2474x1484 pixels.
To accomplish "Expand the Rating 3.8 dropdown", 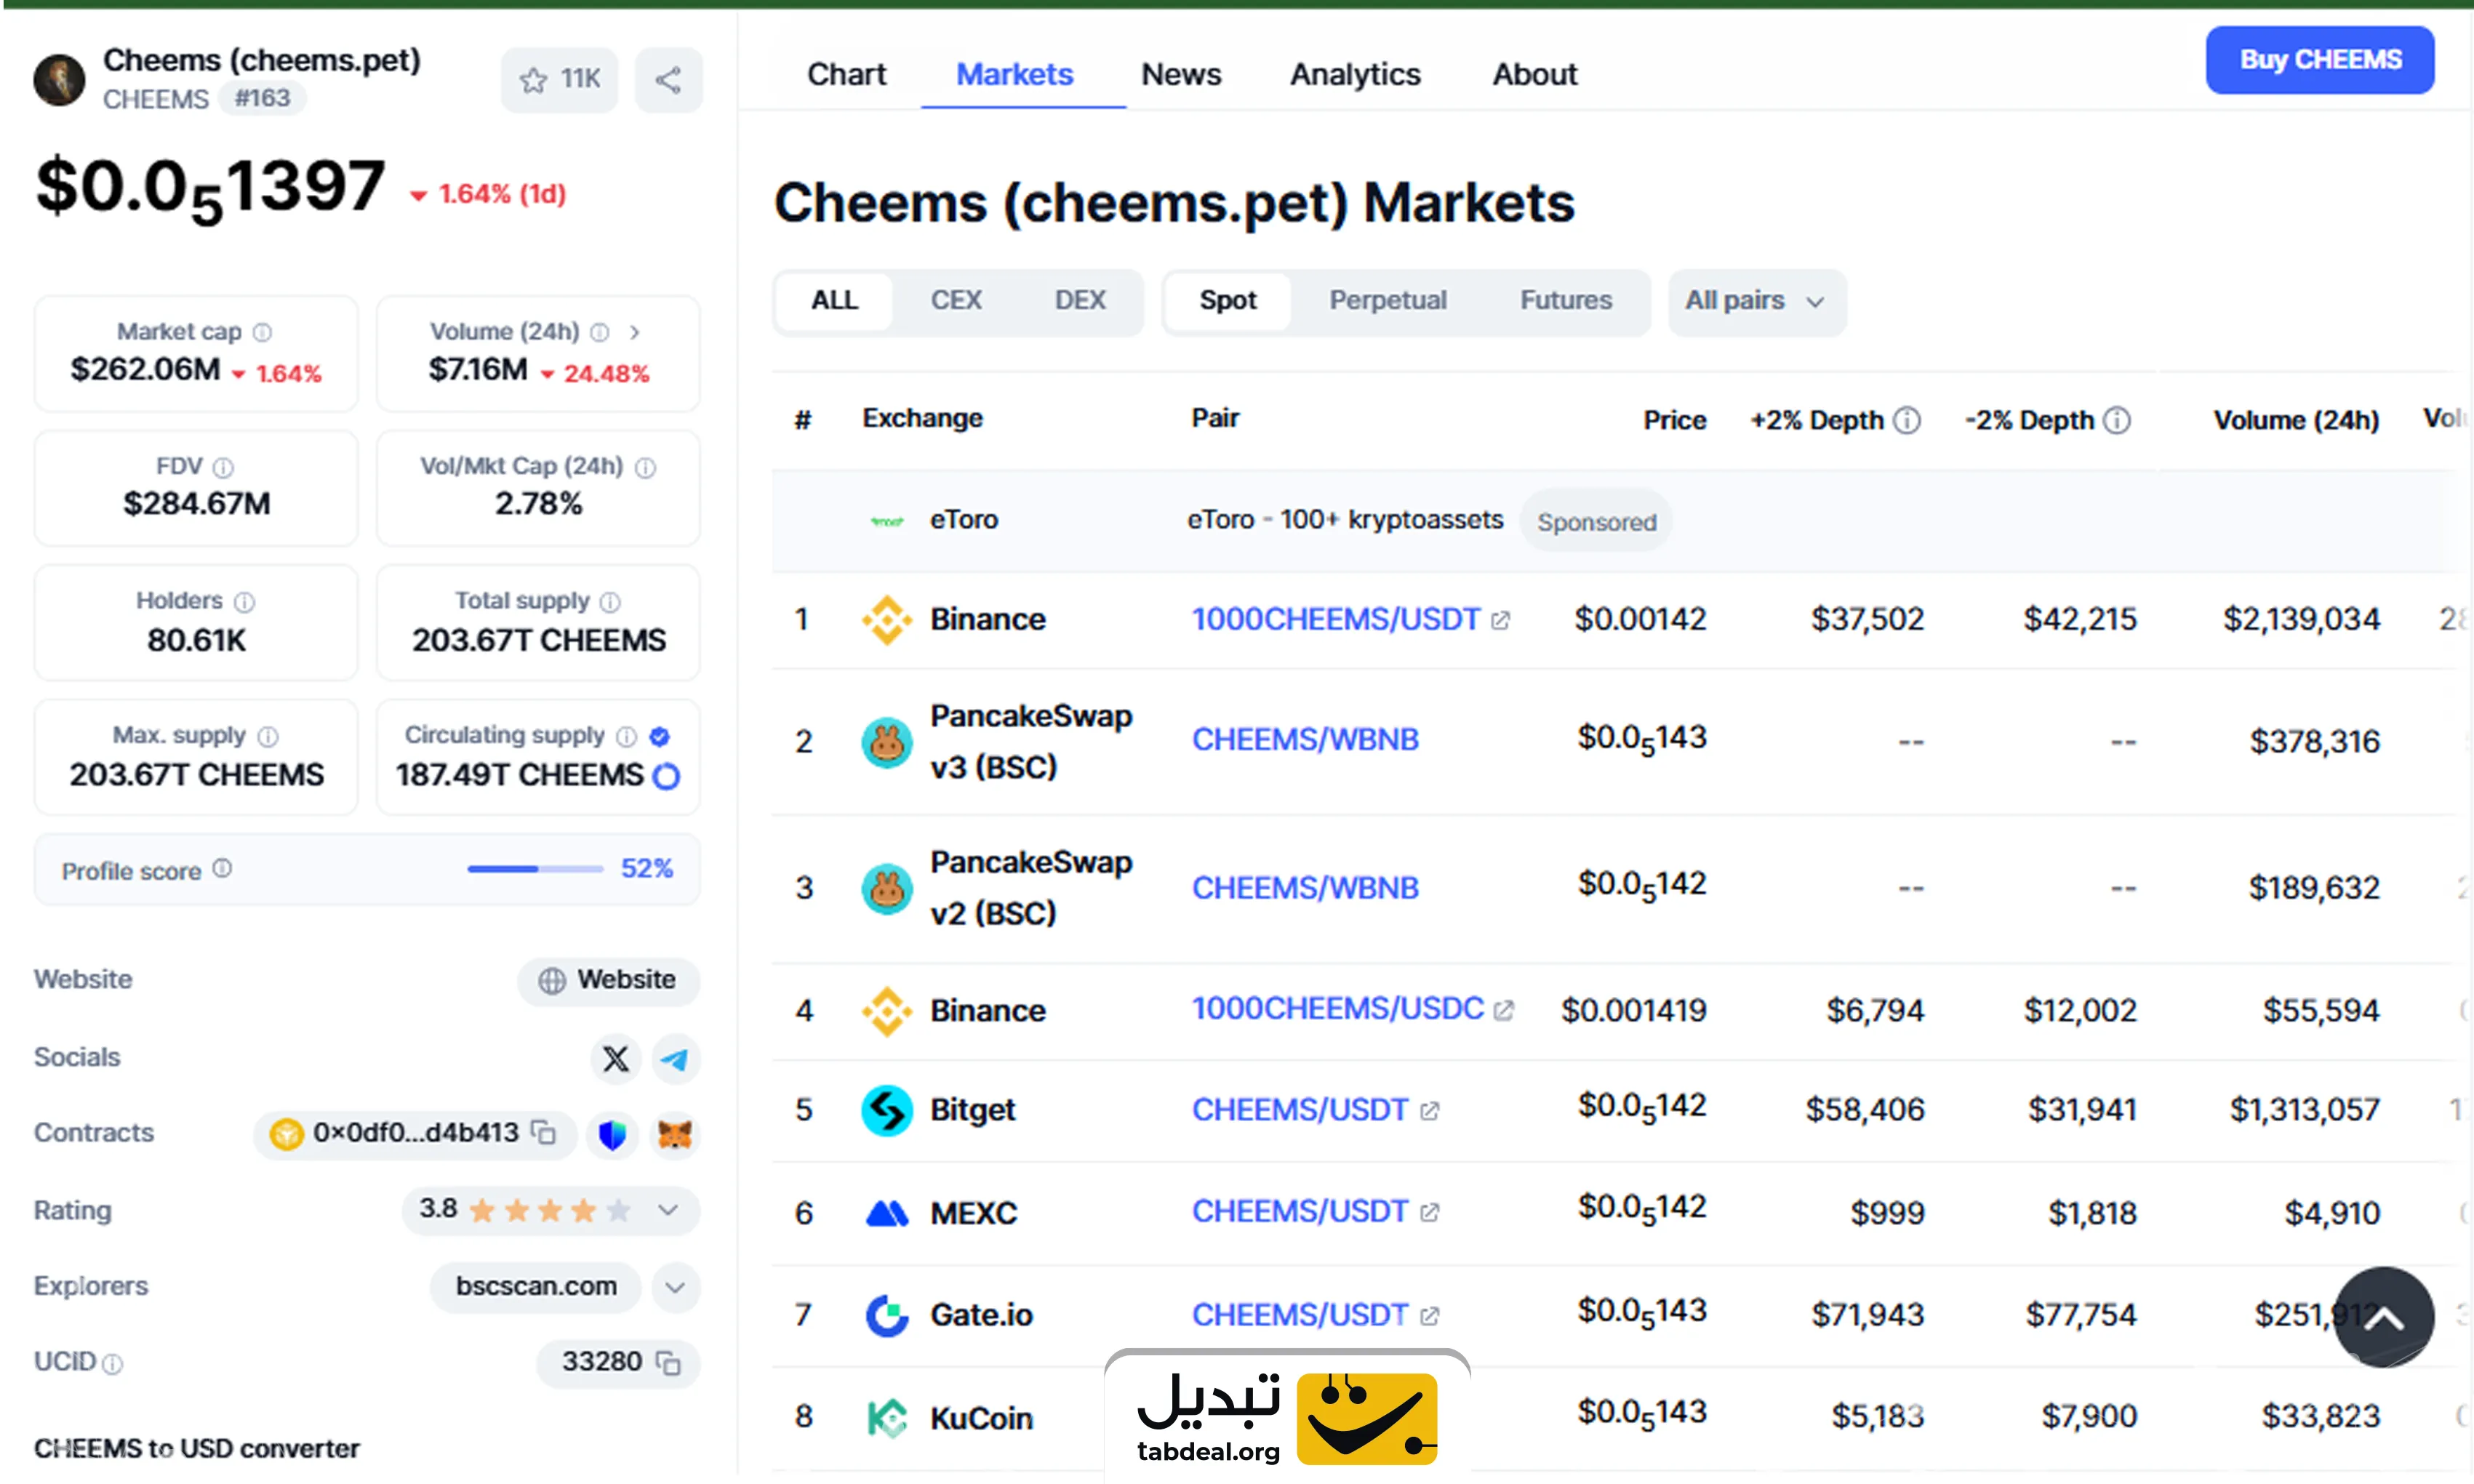I will [669, 1210].
